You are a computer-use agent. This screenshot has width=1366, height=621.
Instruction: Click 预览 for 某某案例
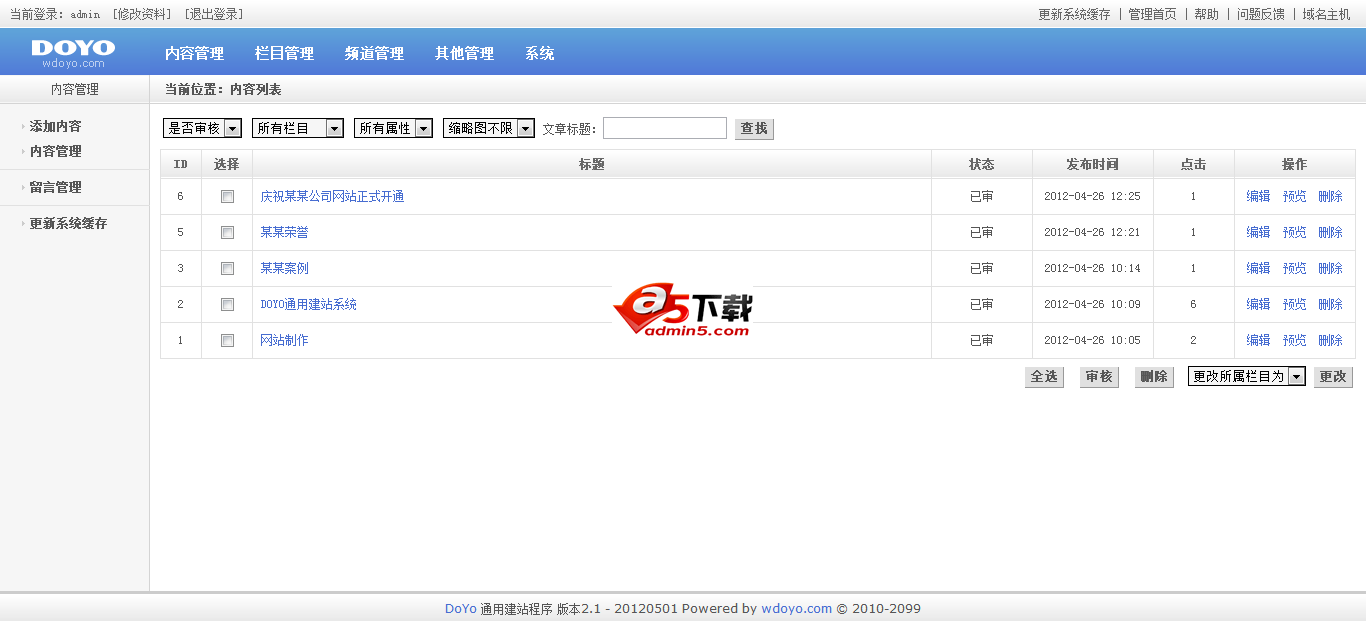[x=1294, y=269]
